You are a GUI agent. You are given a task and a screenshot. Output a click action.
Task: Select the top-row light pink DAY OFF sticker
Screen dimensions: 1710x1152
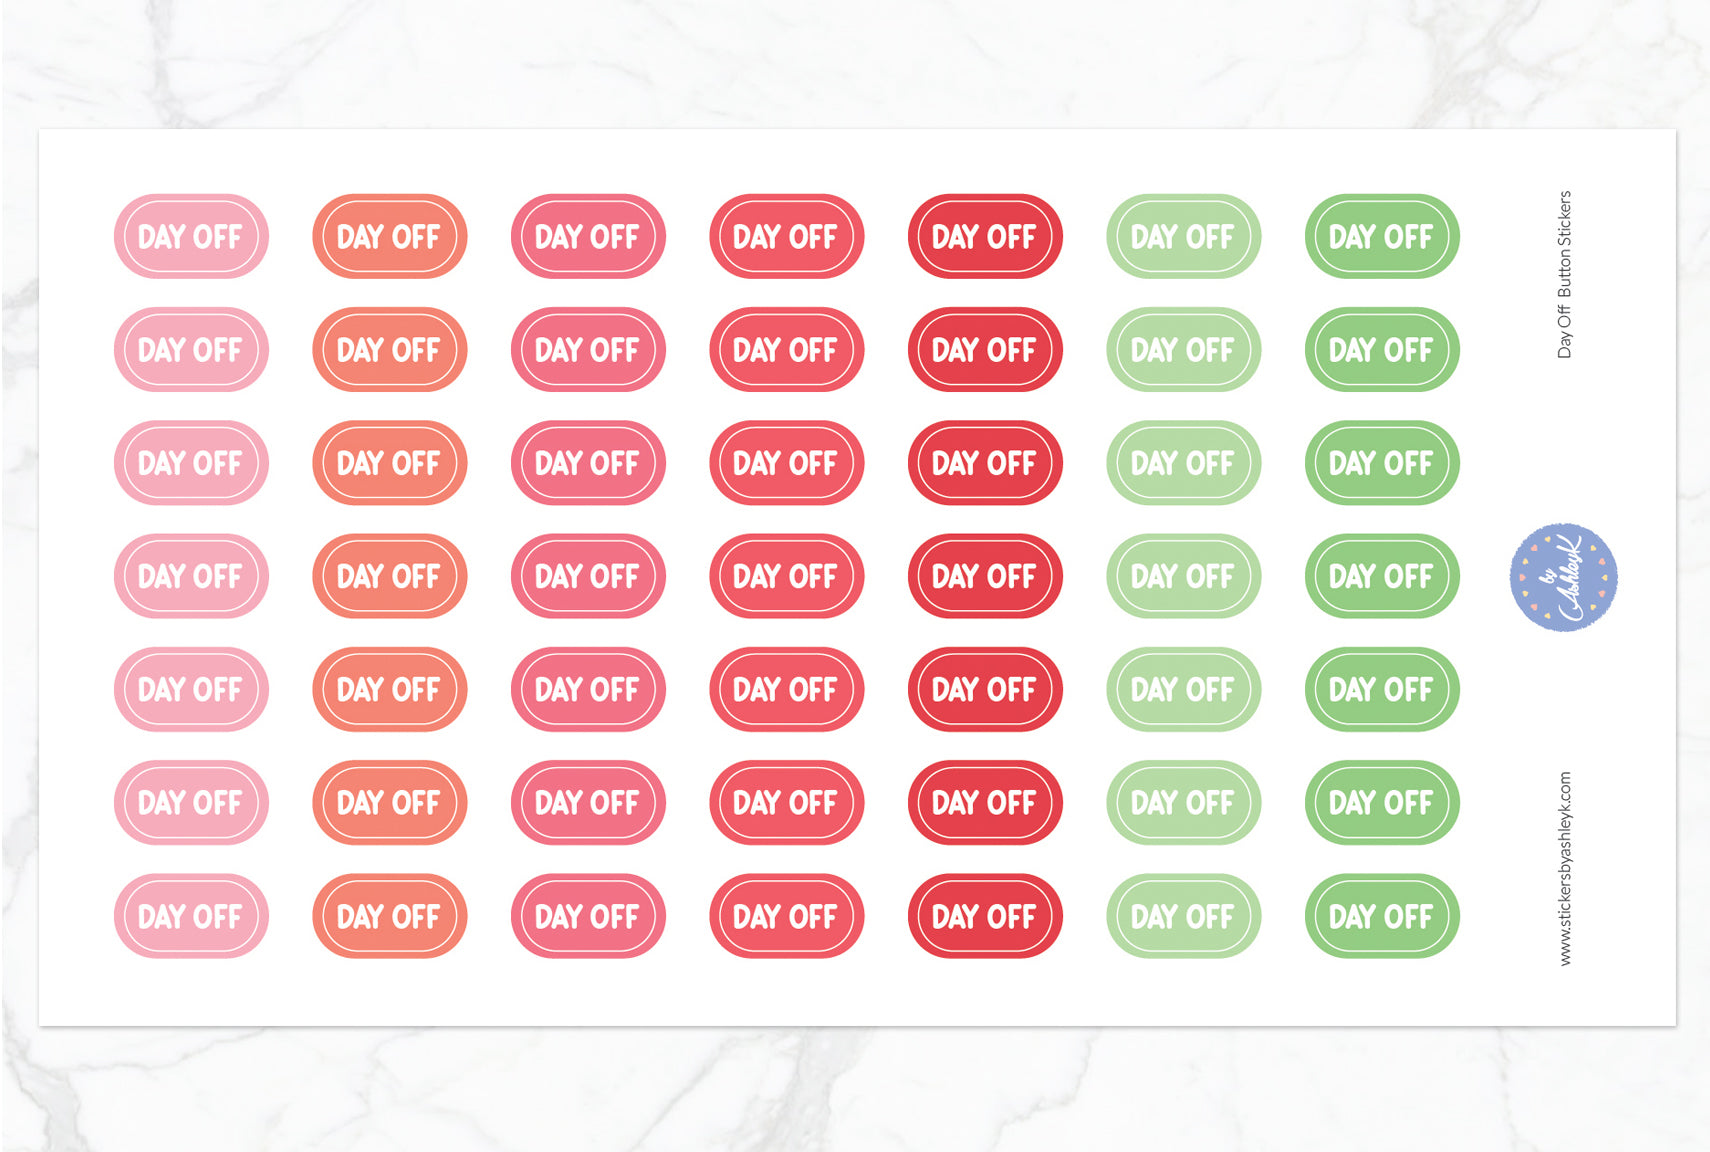[x=191, y=237]
